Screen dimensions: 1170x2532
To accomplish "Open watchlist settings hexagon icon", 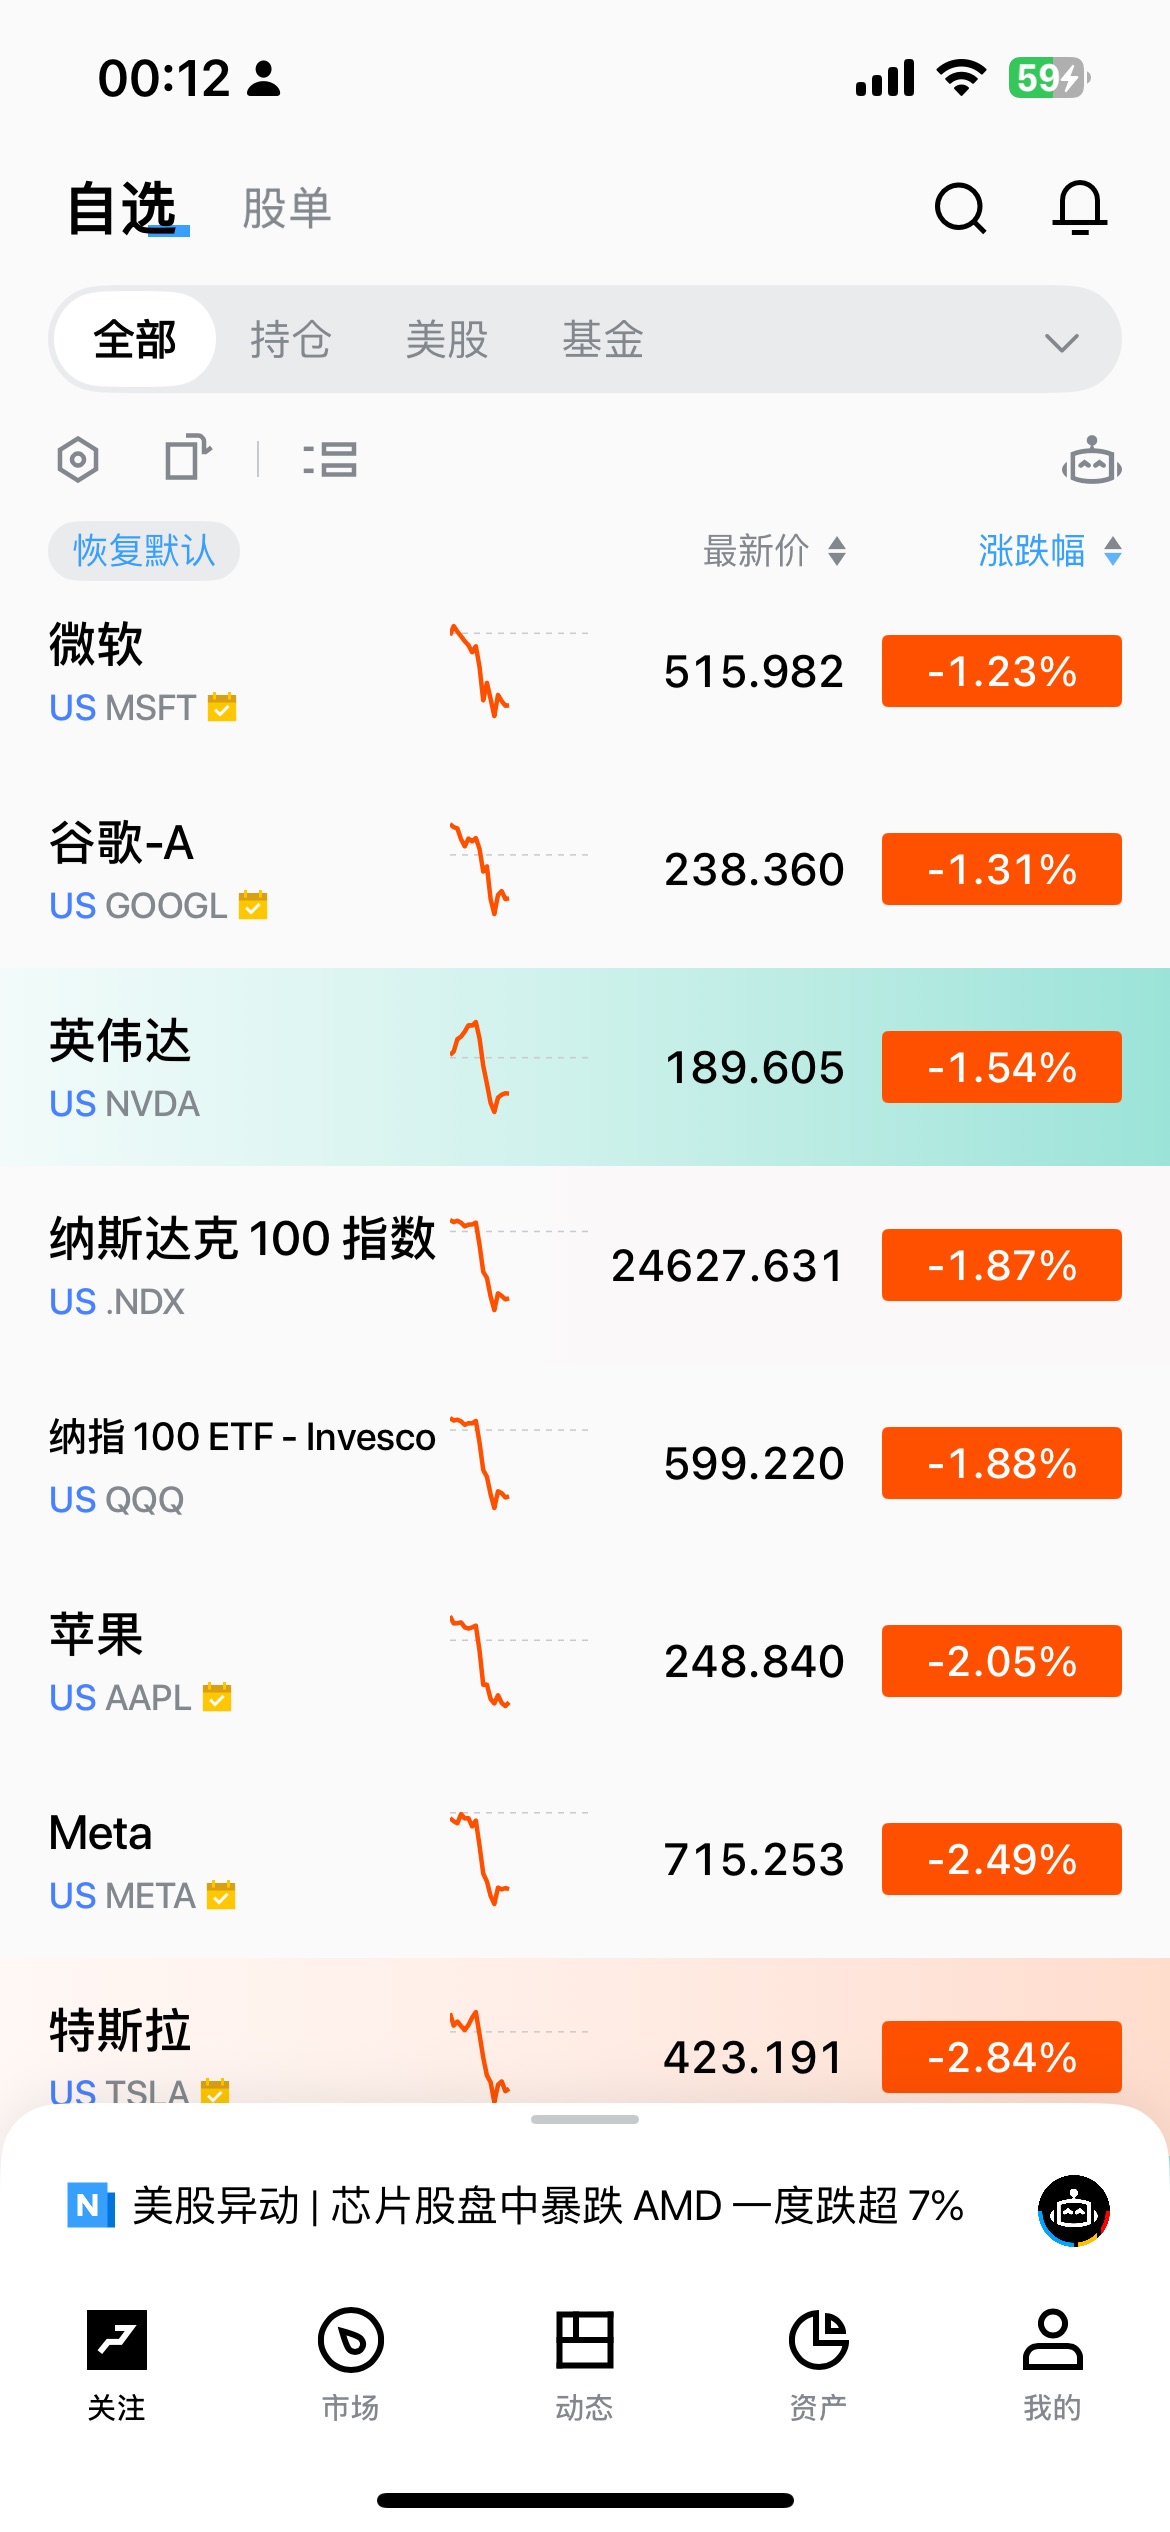I will coord(78,460).
